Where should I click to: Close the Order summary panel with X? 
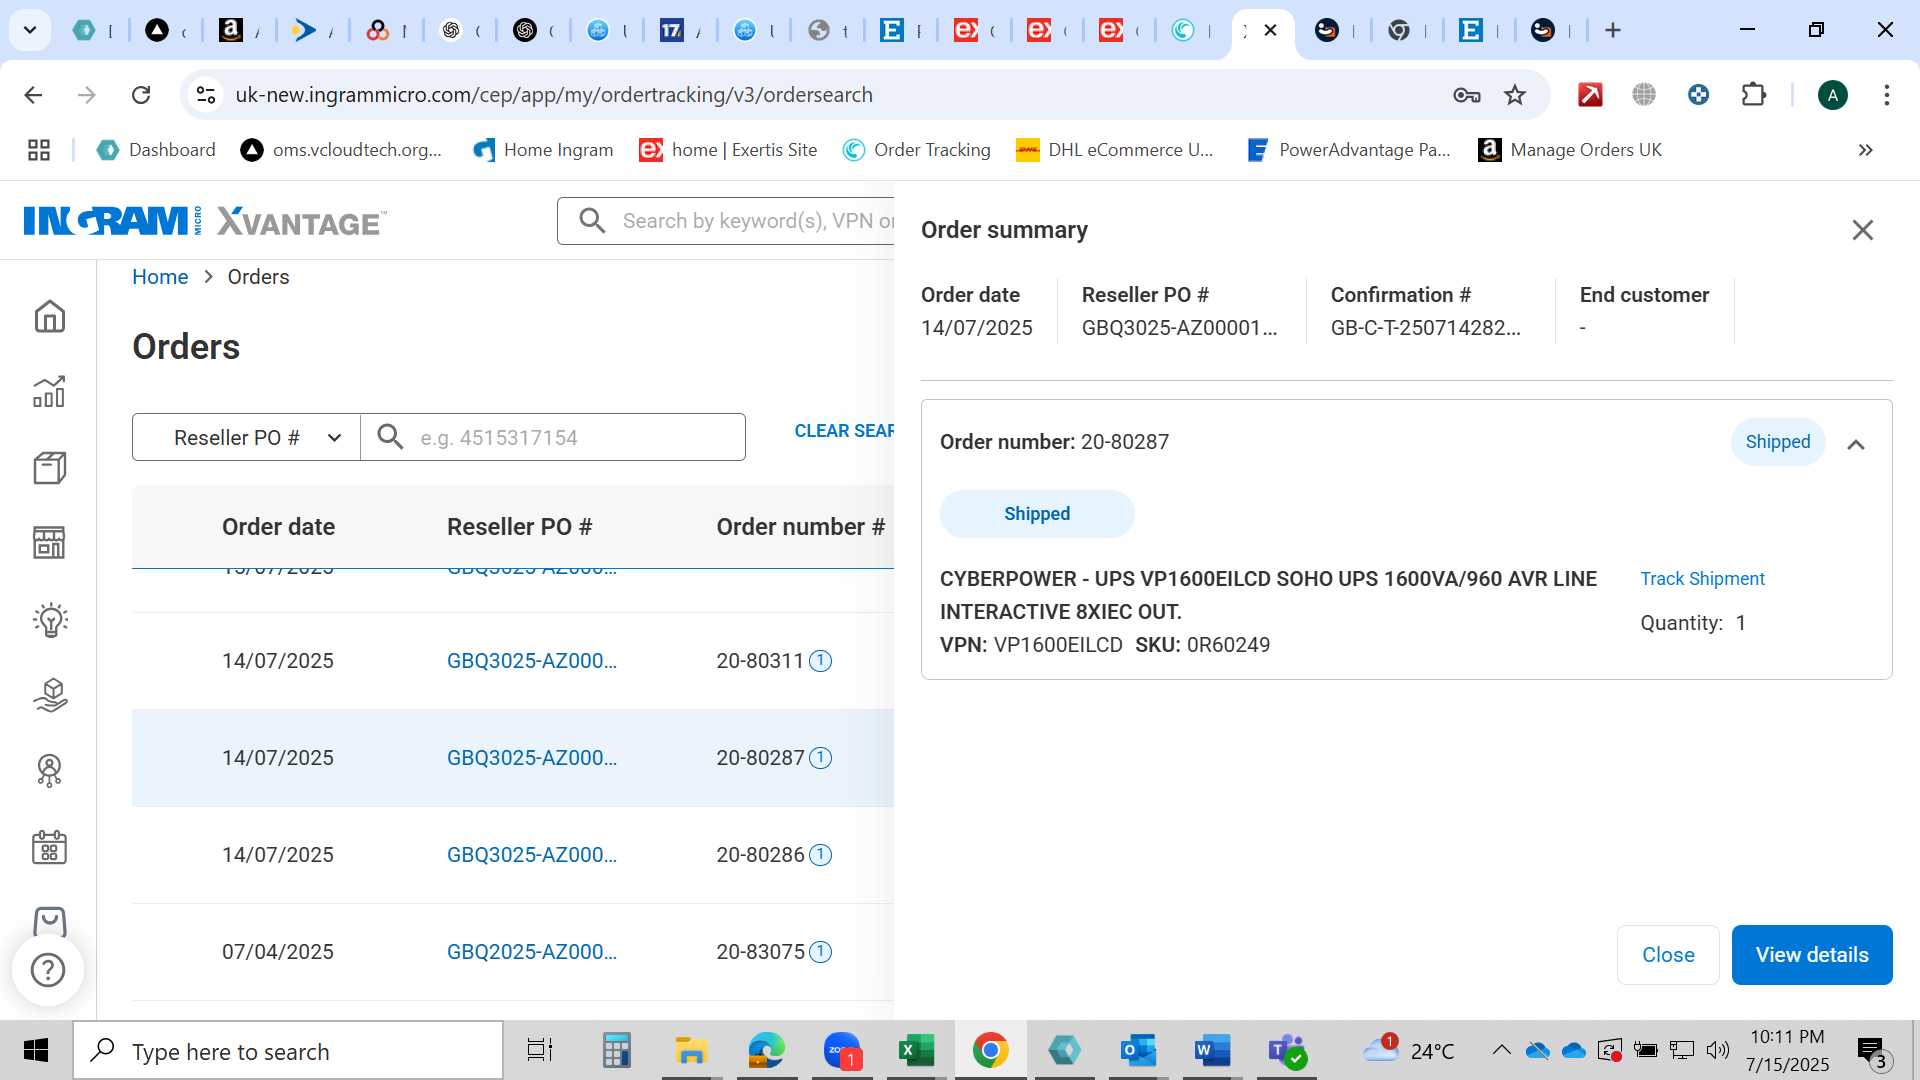(1862, 230)
